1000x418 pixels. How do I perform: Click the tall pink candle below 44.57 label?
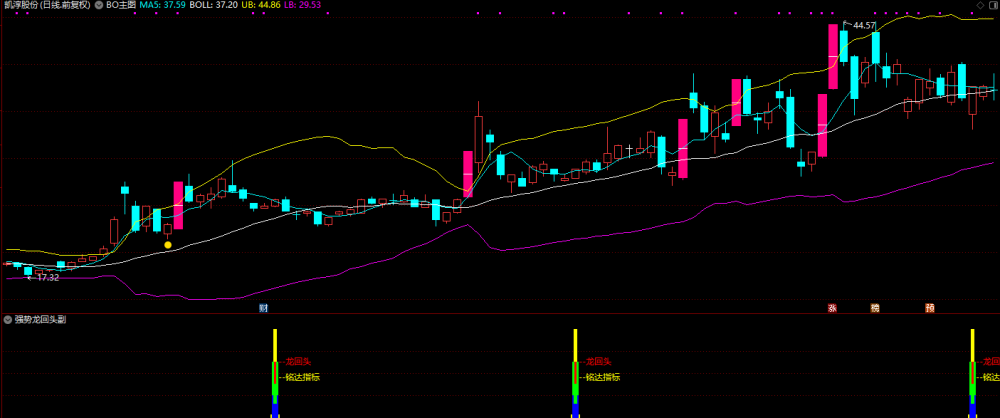click(832, 56)
